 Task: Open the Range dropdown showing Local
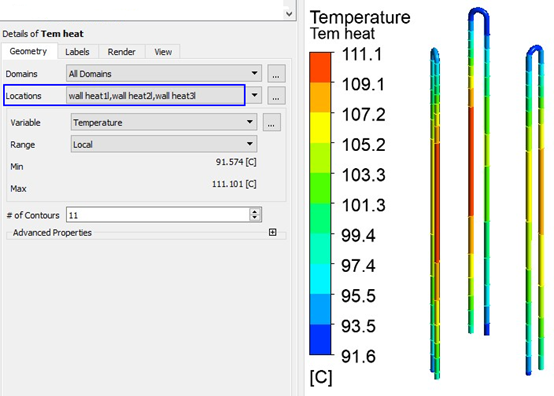164,144
